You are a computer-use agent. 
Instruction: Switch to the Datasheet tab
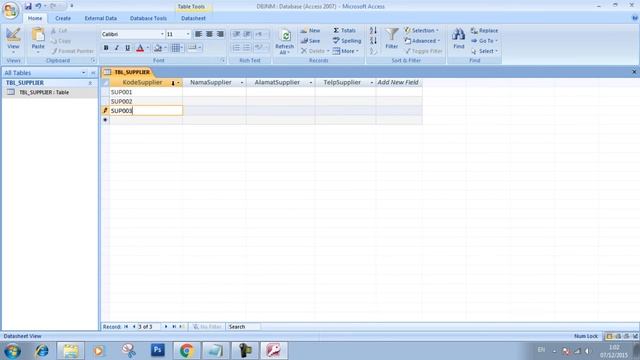(x=193, y=18)
